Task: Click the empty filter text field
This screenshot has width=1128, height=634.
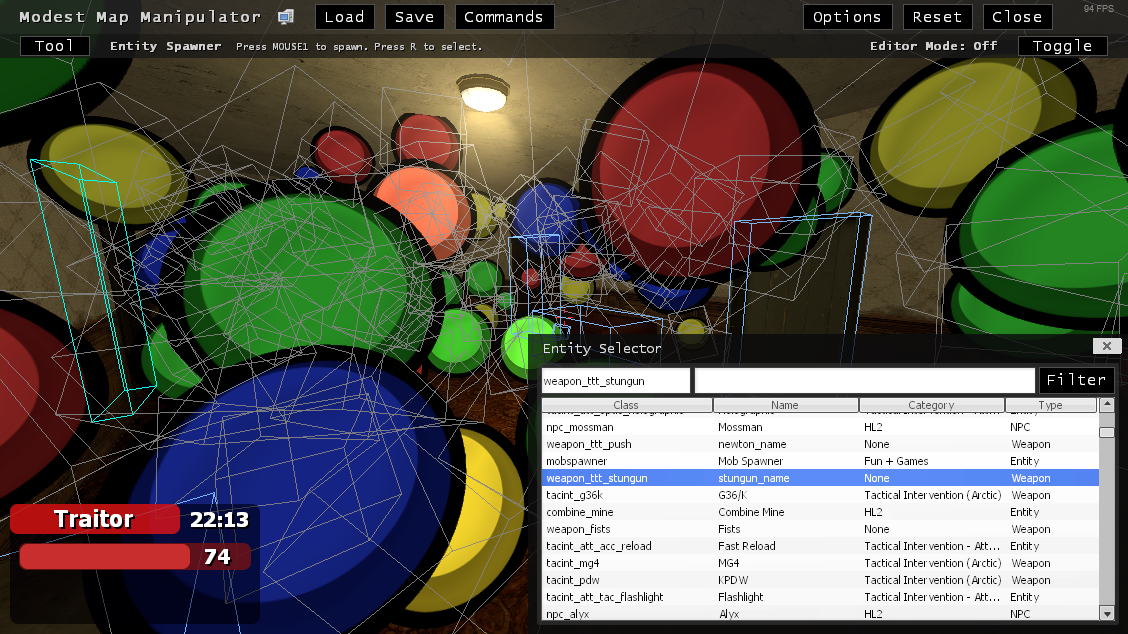Action: pyautogui.click(x=865, y=381)
